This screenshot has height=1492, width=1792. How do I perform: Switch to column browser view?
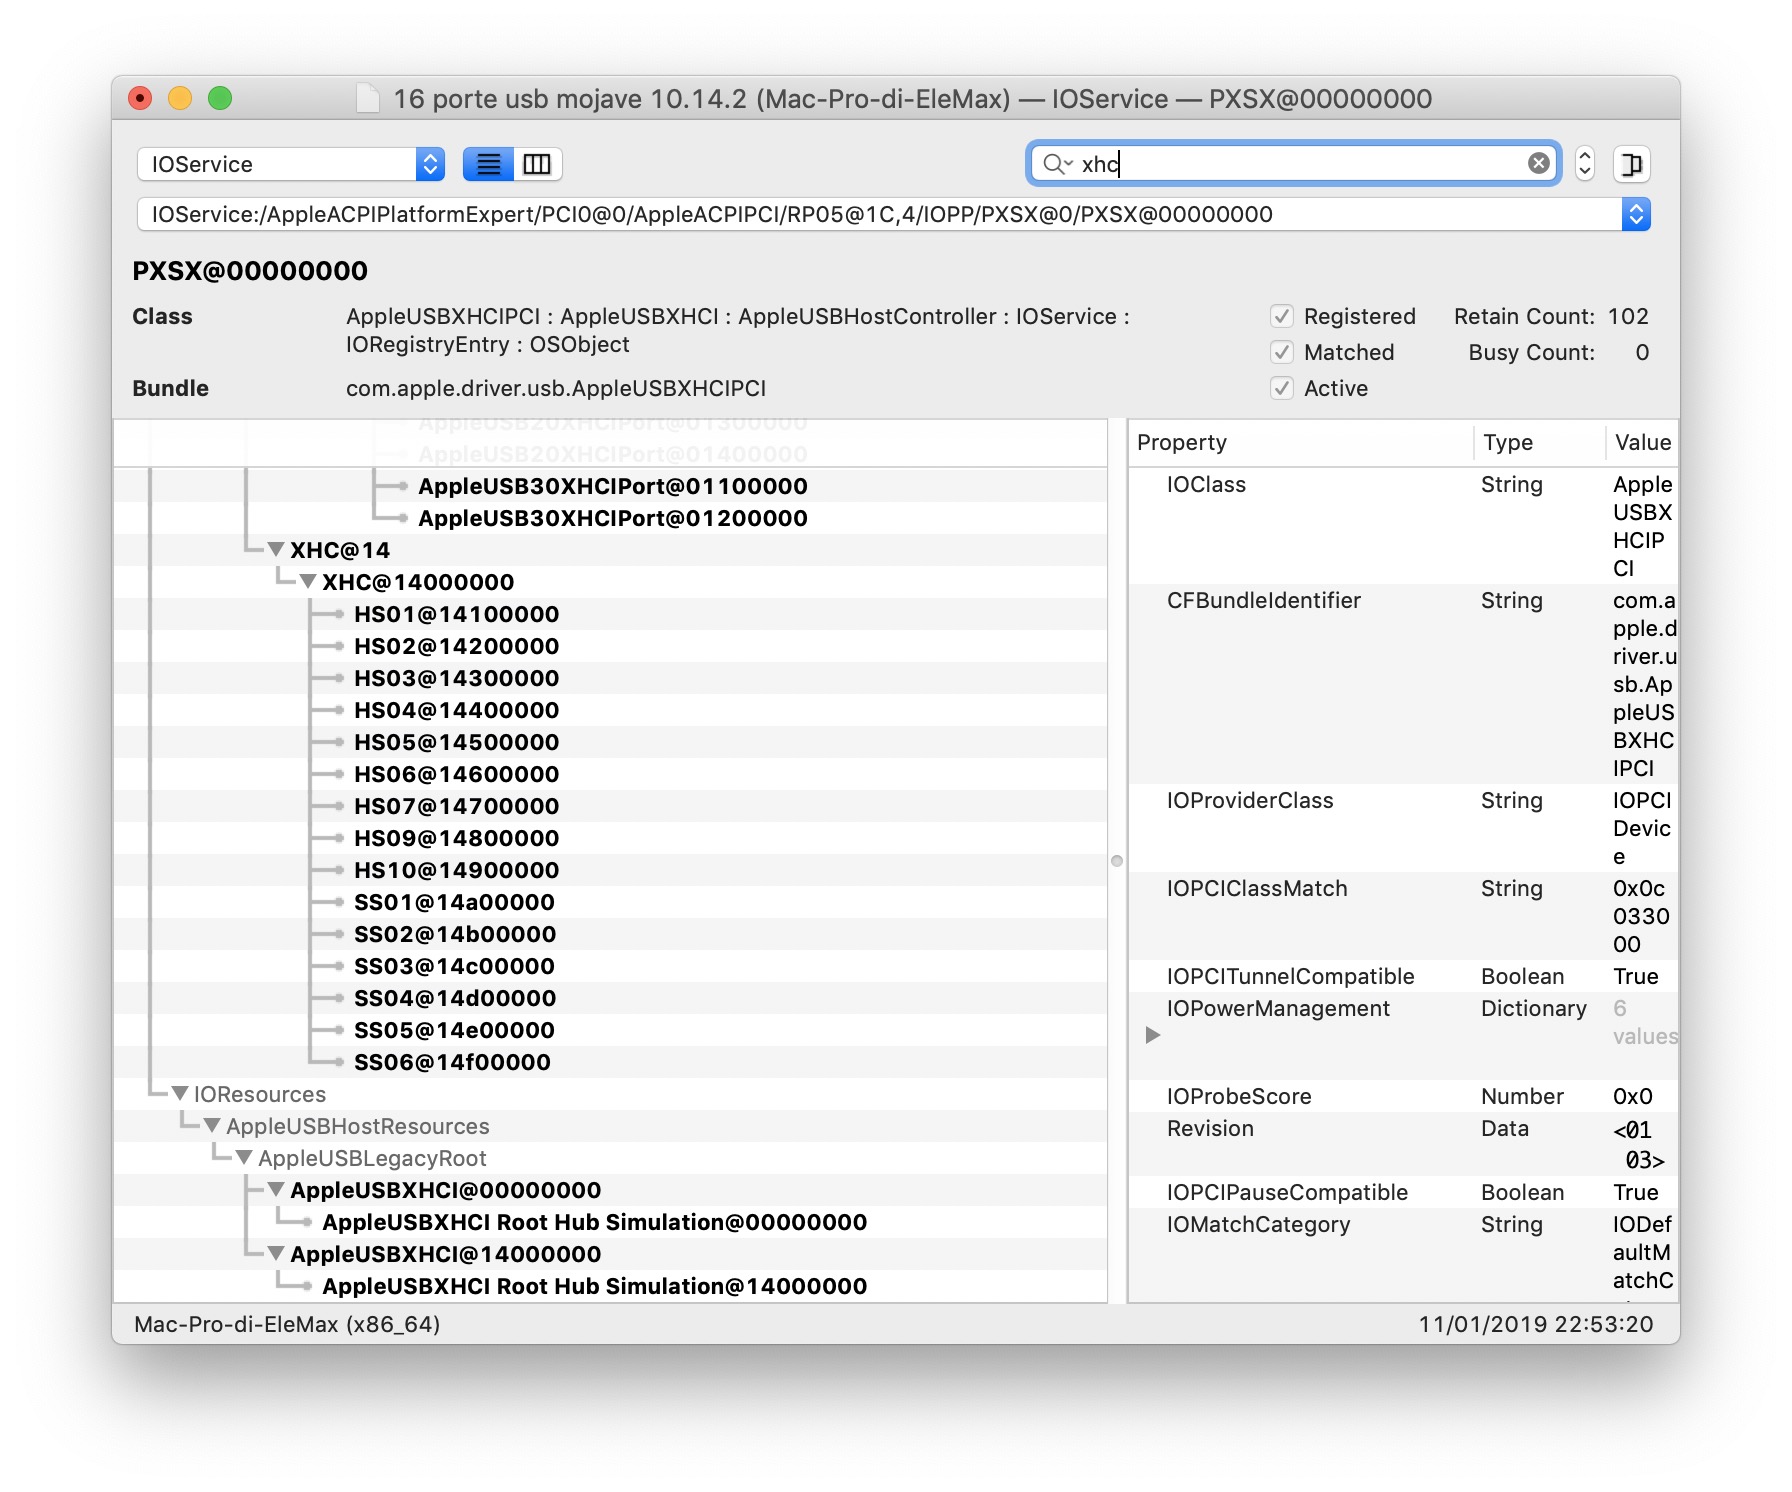click(537, 164)
